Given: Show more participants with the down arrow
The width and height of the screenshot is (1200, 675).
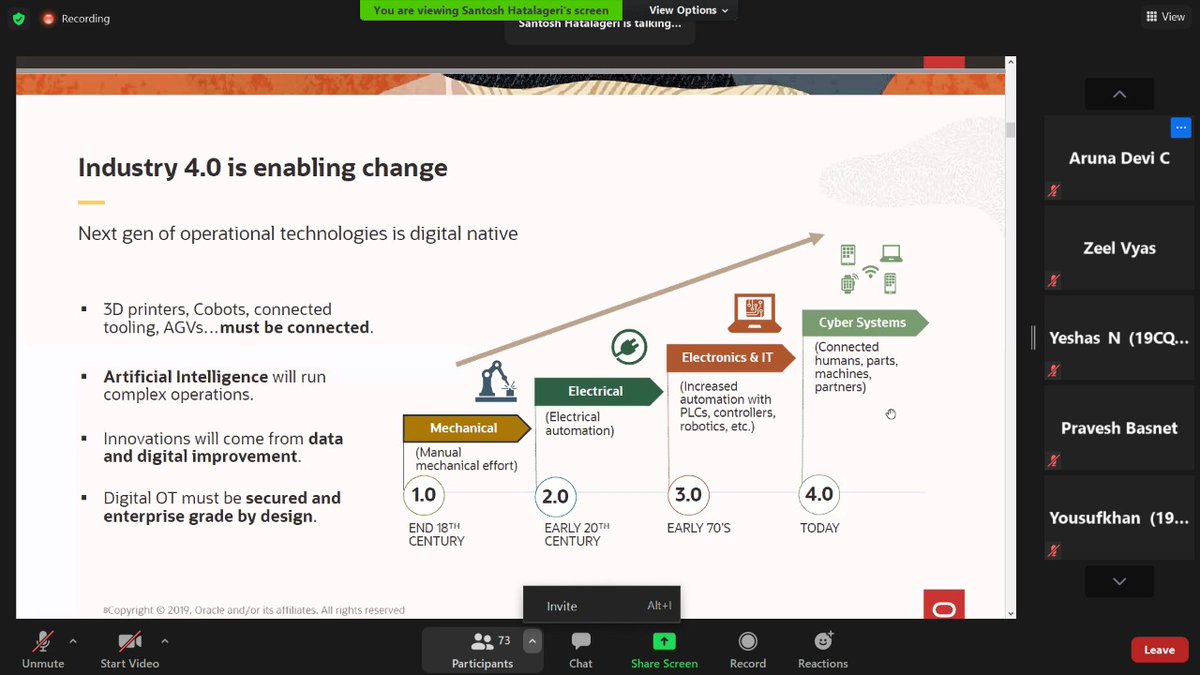Looking at the screenshot, I should click(x=1119, y=581).
